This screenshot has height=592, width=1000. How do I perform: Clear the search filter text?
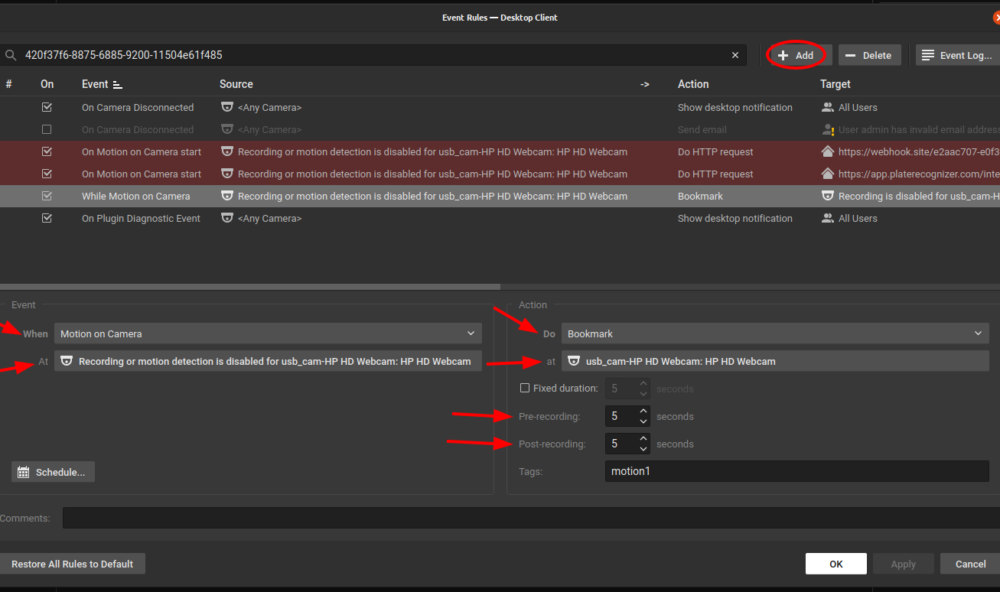[x=735, y=56]
